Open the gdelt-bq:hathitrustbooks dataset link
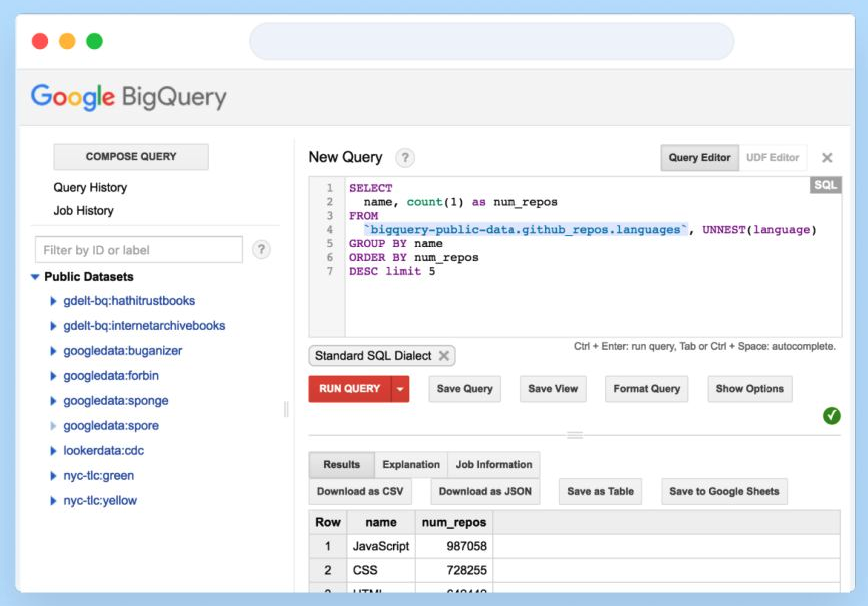The image size is (868, 606). pos(129,301)
